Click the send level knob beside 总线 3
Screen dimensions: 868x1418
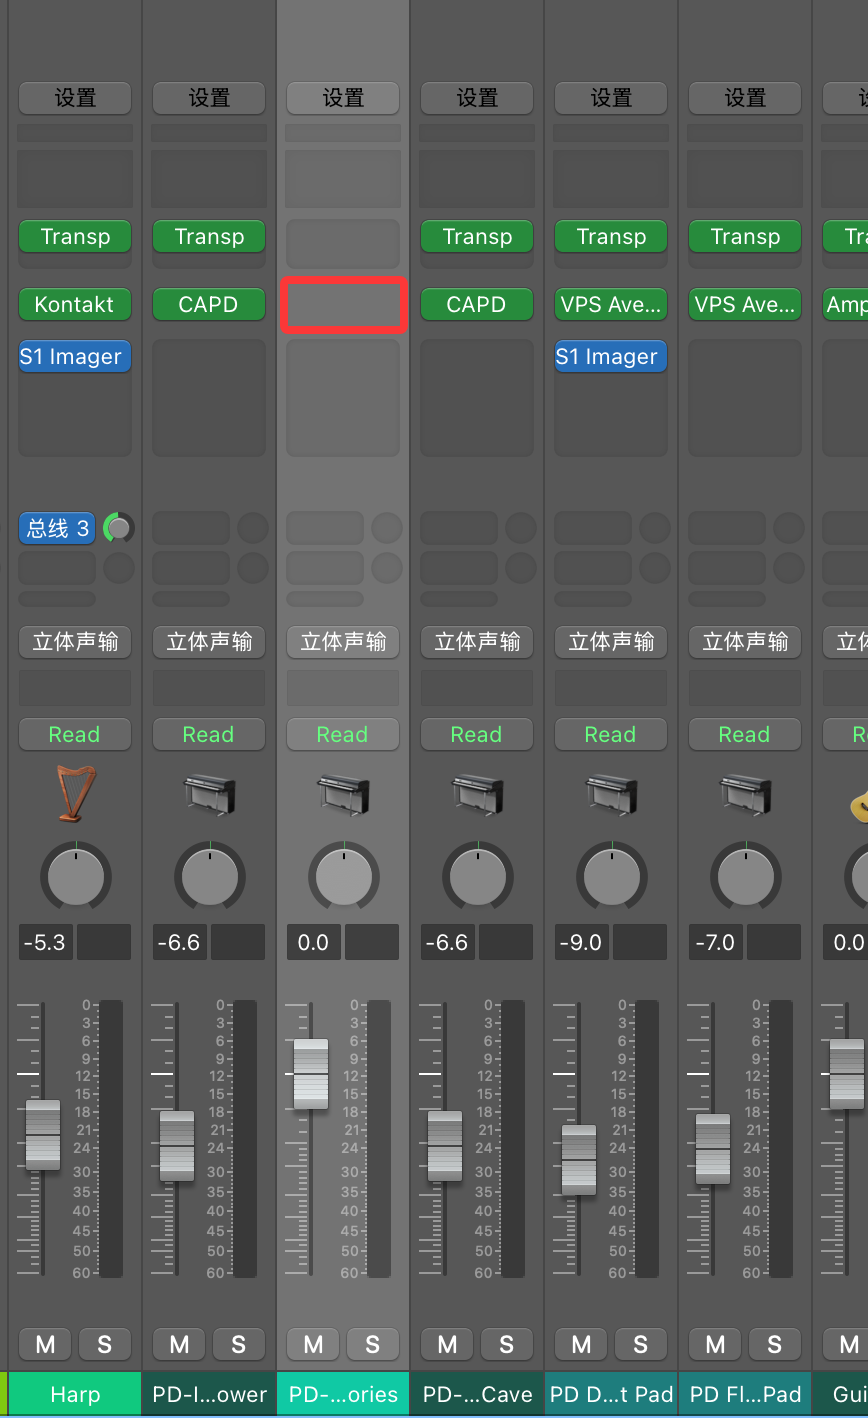pos(119,528)
